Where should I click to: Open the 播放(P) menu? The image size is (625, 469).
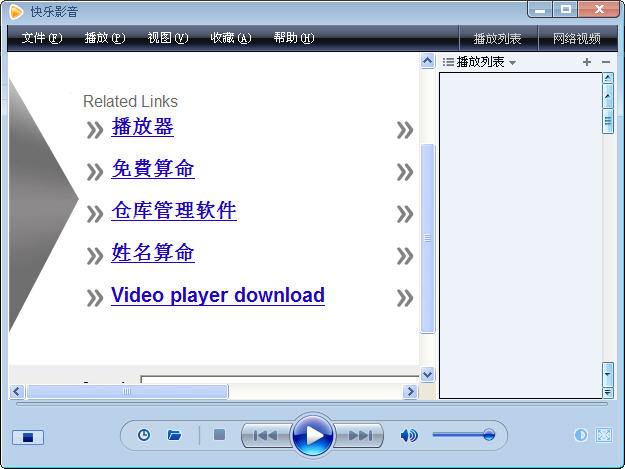pos(105,38)
